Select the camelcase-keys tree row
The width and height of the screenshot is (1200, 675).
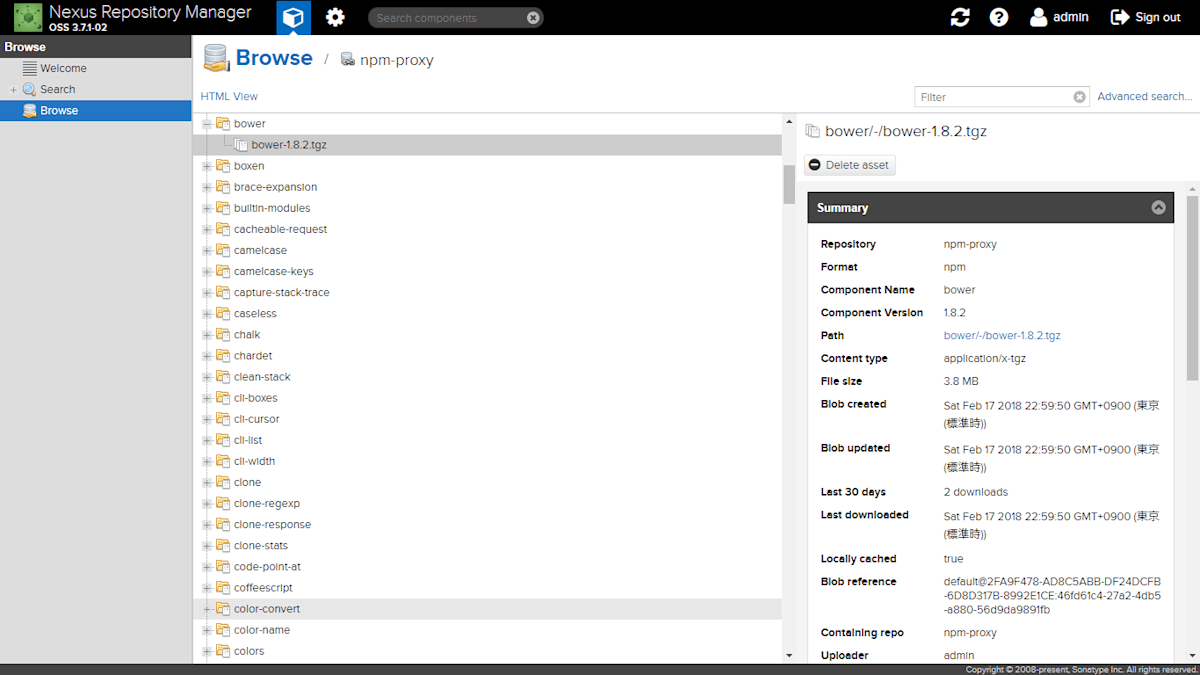[487, 271]
